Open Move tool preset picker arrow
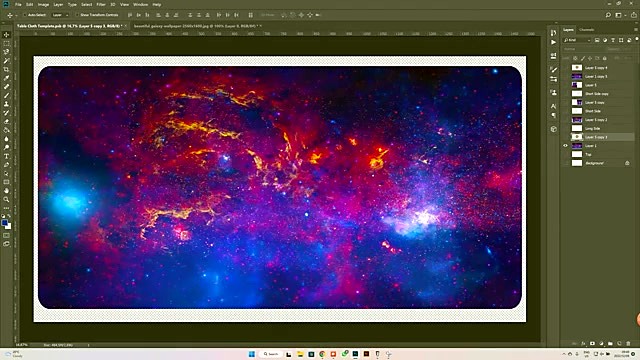The height and width of the screenshot is (360, 640). tap(16, 15)
